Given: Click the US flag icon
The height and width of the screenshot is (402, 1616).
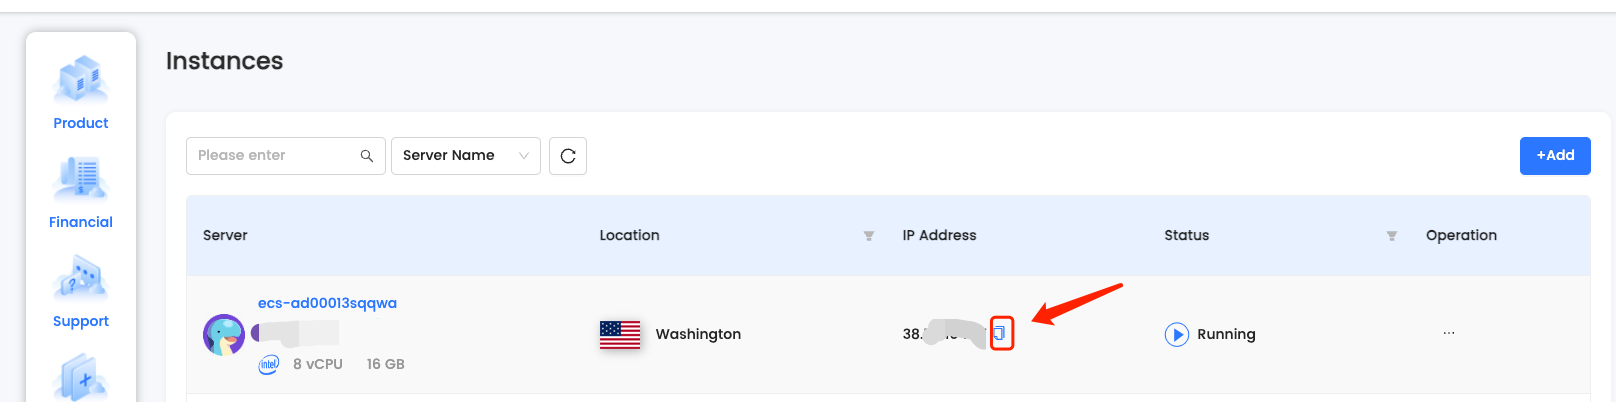Looking at the screenshot, I should [x=620, y=334].
